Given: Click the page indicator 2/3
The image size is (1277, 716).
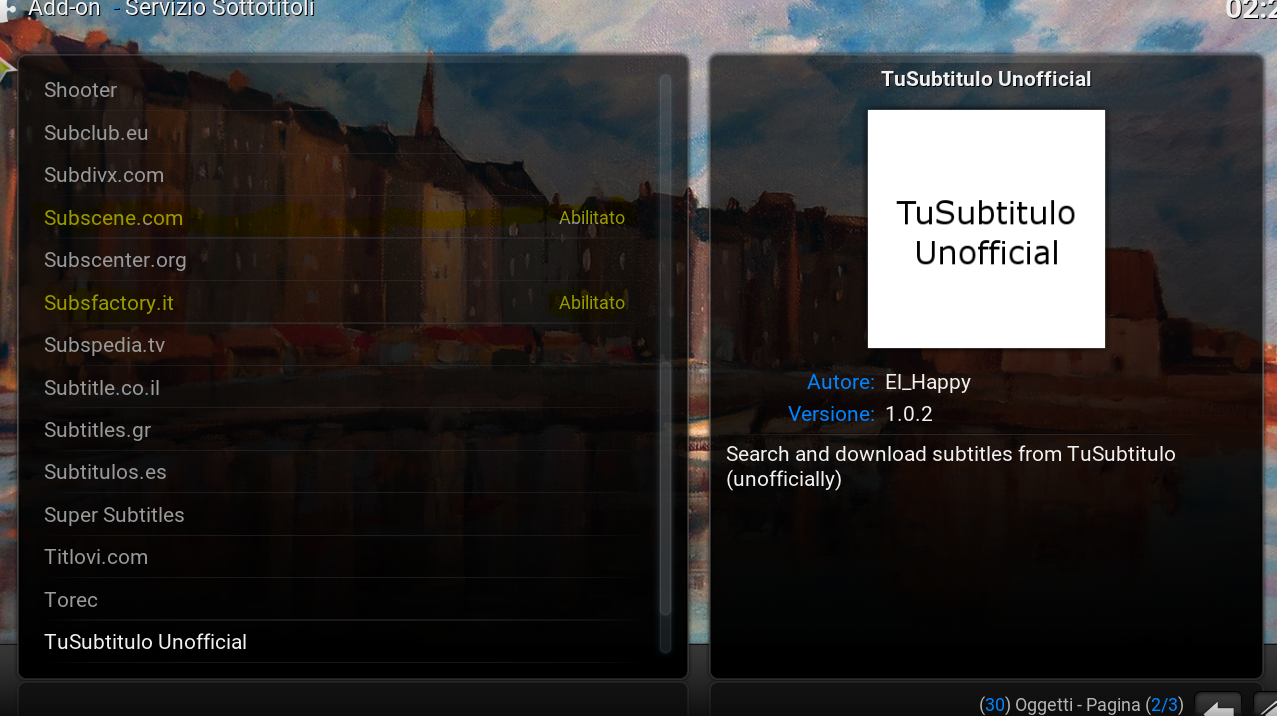Looking at the screenshot, I should 1164,705.
